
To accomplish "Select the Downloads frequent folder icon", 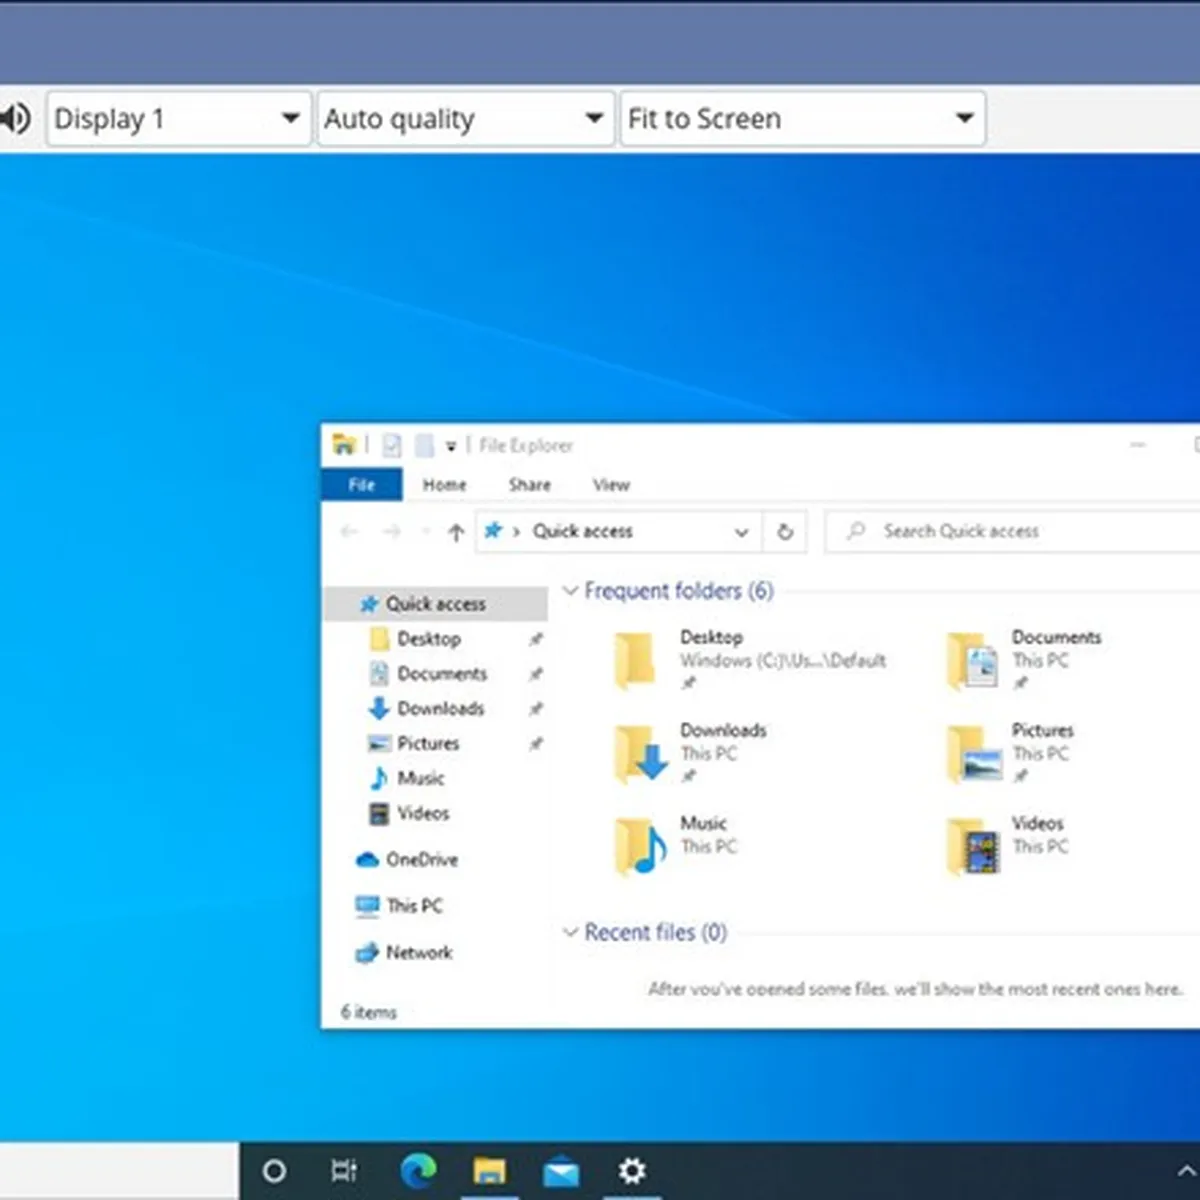I will click(640, 754).
